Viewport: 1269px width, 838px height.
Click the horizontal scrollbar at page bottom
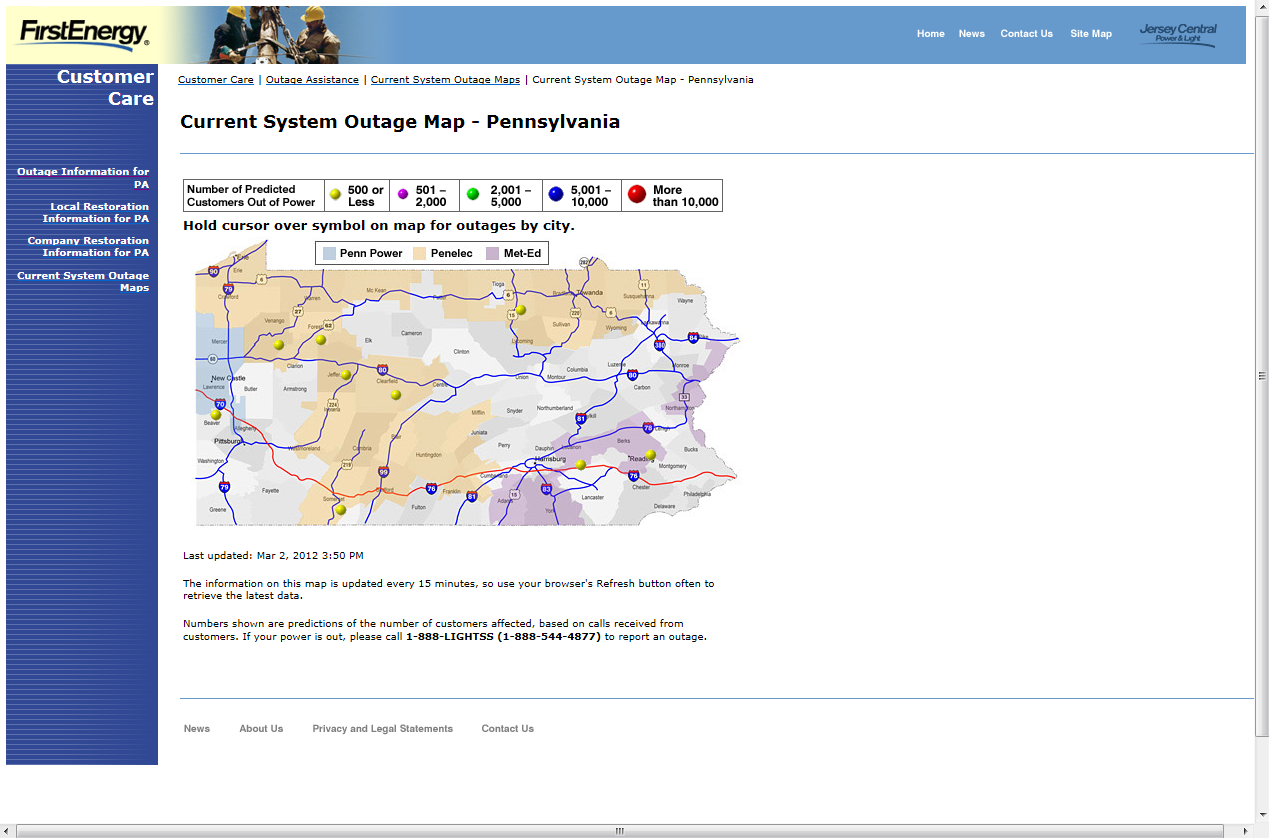(x=619, y=831)
